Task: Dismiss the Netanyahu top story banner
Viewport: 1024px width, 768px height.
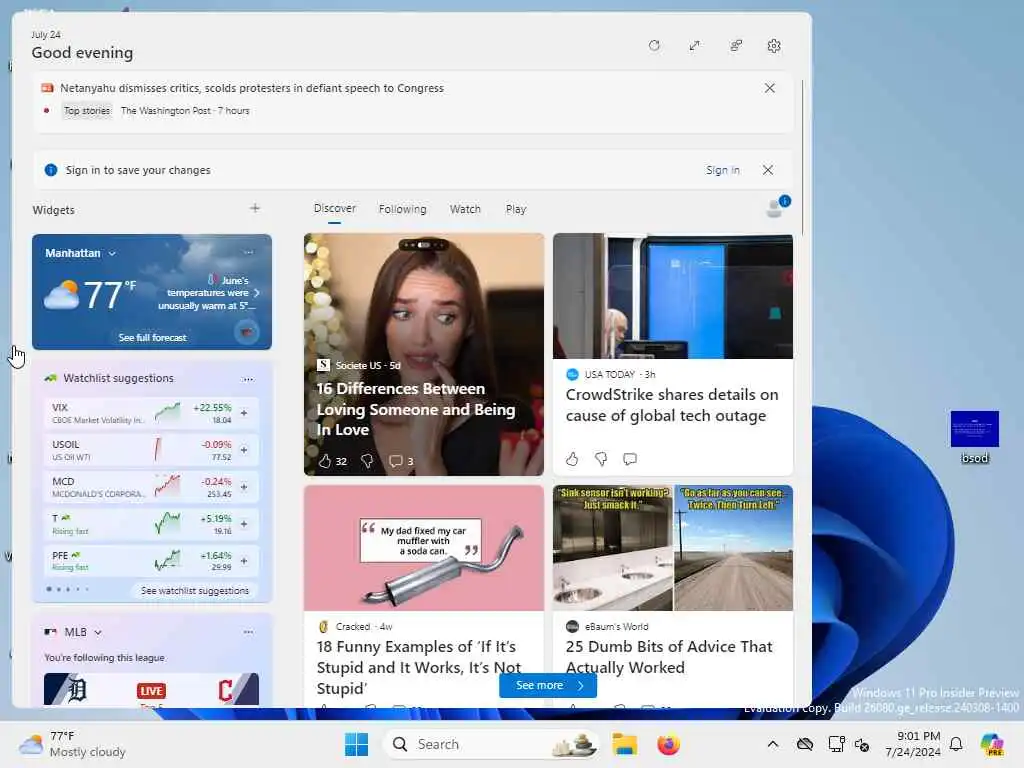Action: click(x=769, y=88)
